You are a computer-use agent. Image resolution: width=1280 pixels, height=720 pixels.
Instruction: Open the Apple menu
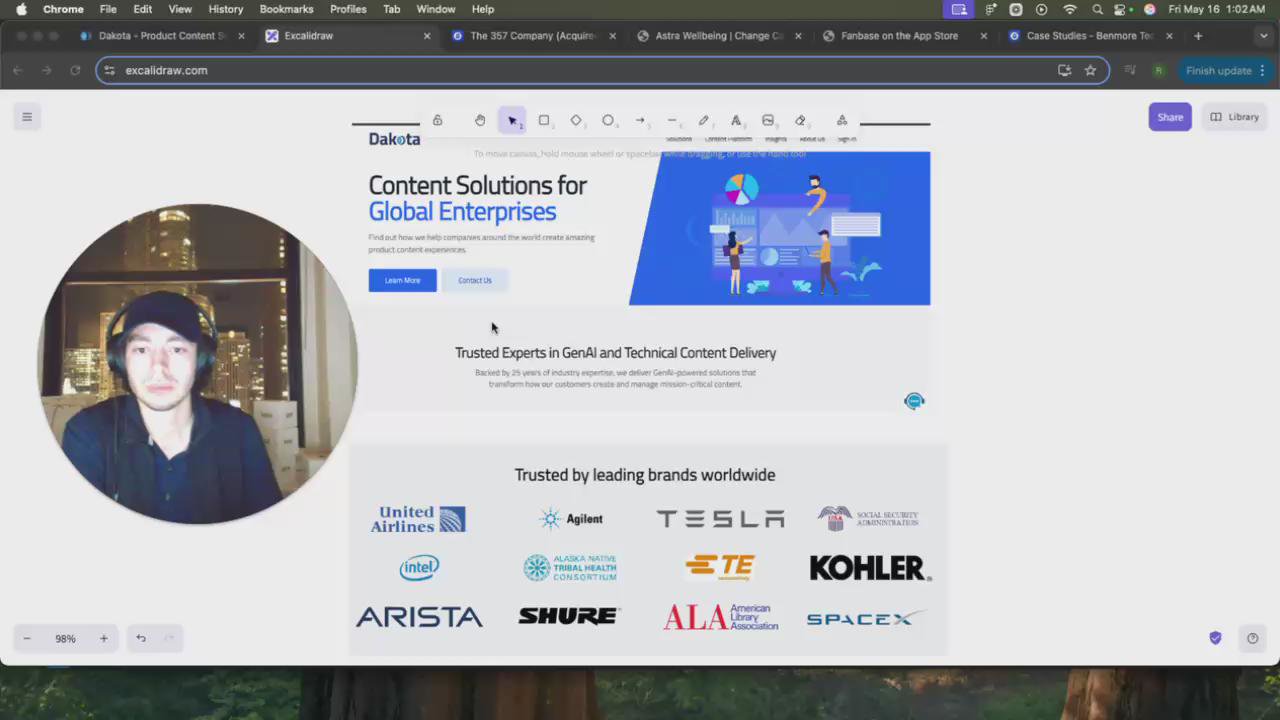point(21,9)
